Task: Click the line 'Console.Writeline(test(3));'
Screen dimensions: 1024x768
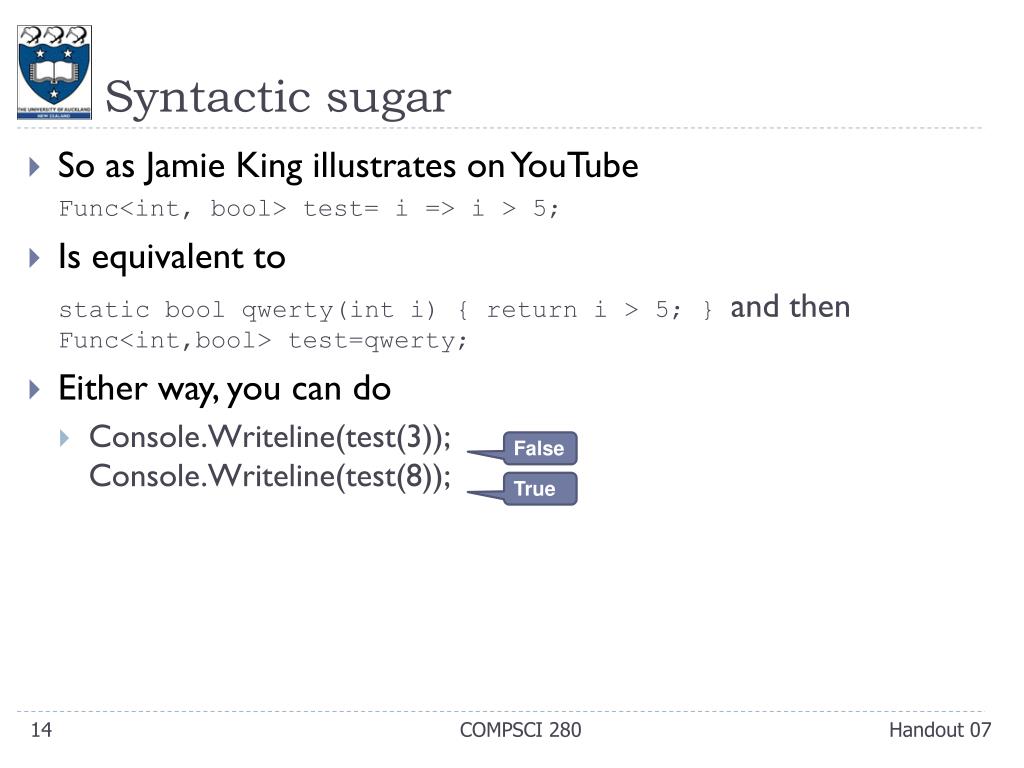Action: pyautogui.click(x=270, y=438)
